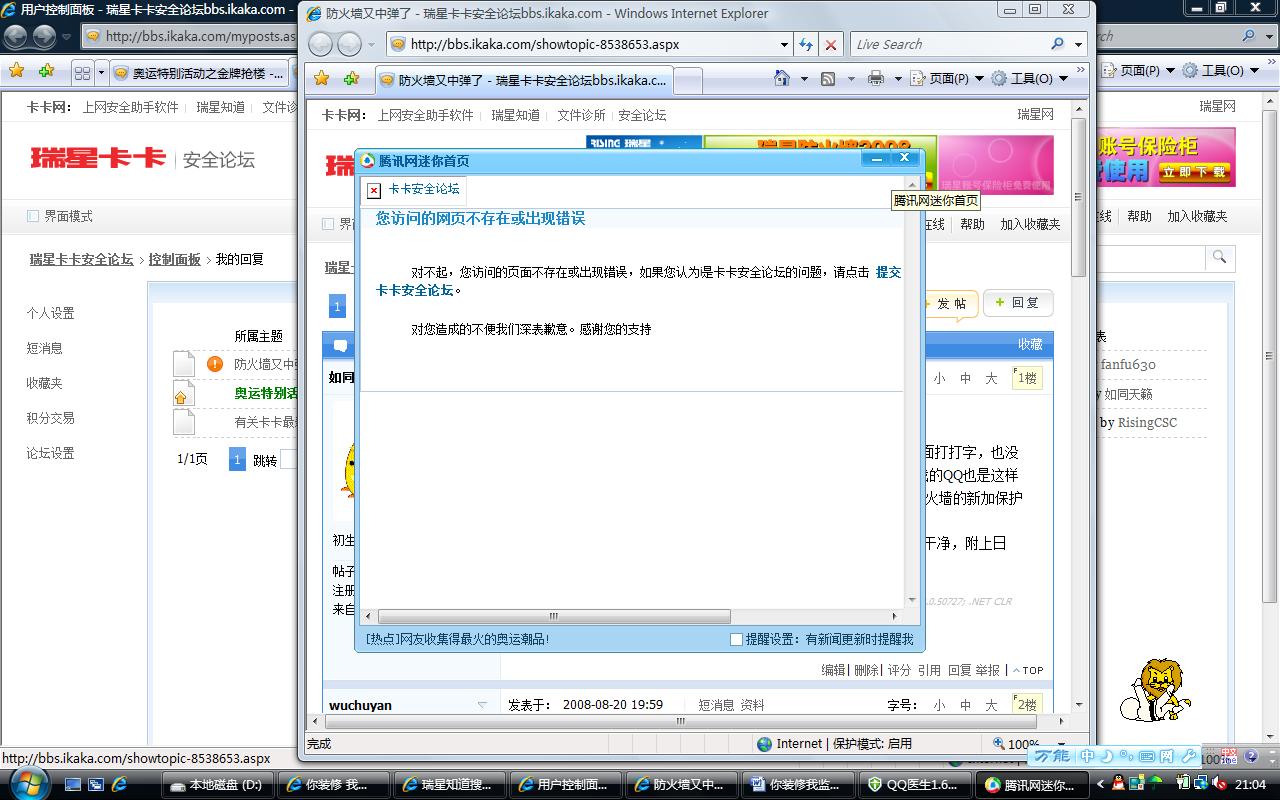Image resolution: width=1280 pixels, height=800 pixels.
Task: Open the 工具(O) menu in background window
Action: coord(1221,71)
